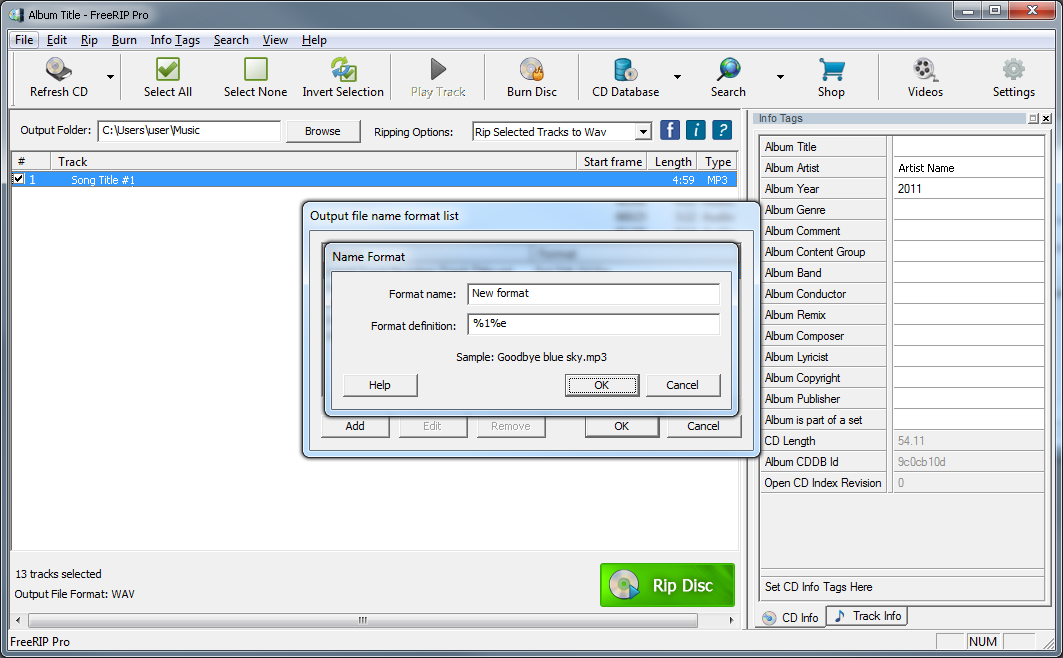1063x658 pixels.
Task: Click the Invert Selection icon
Action: click(343, 69)
